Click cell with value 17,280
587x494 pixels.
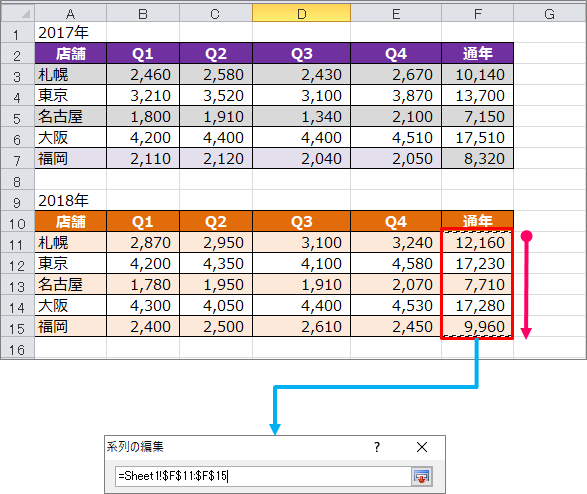tap(478, 305)
